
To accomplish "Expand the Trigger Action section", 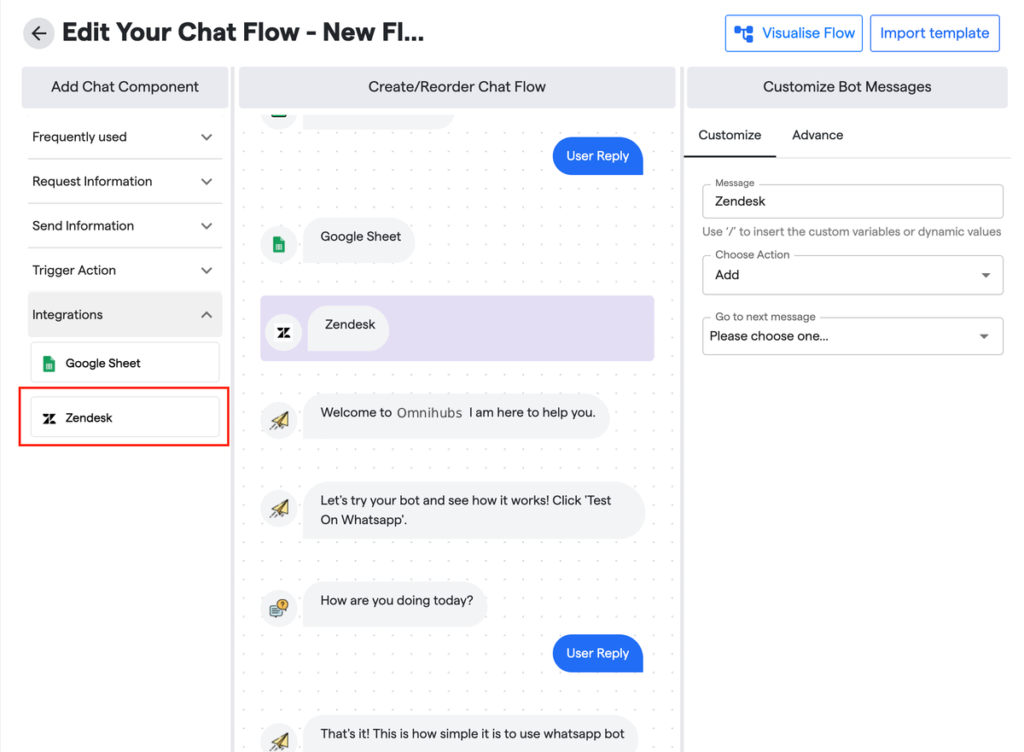I will (206, 271).
